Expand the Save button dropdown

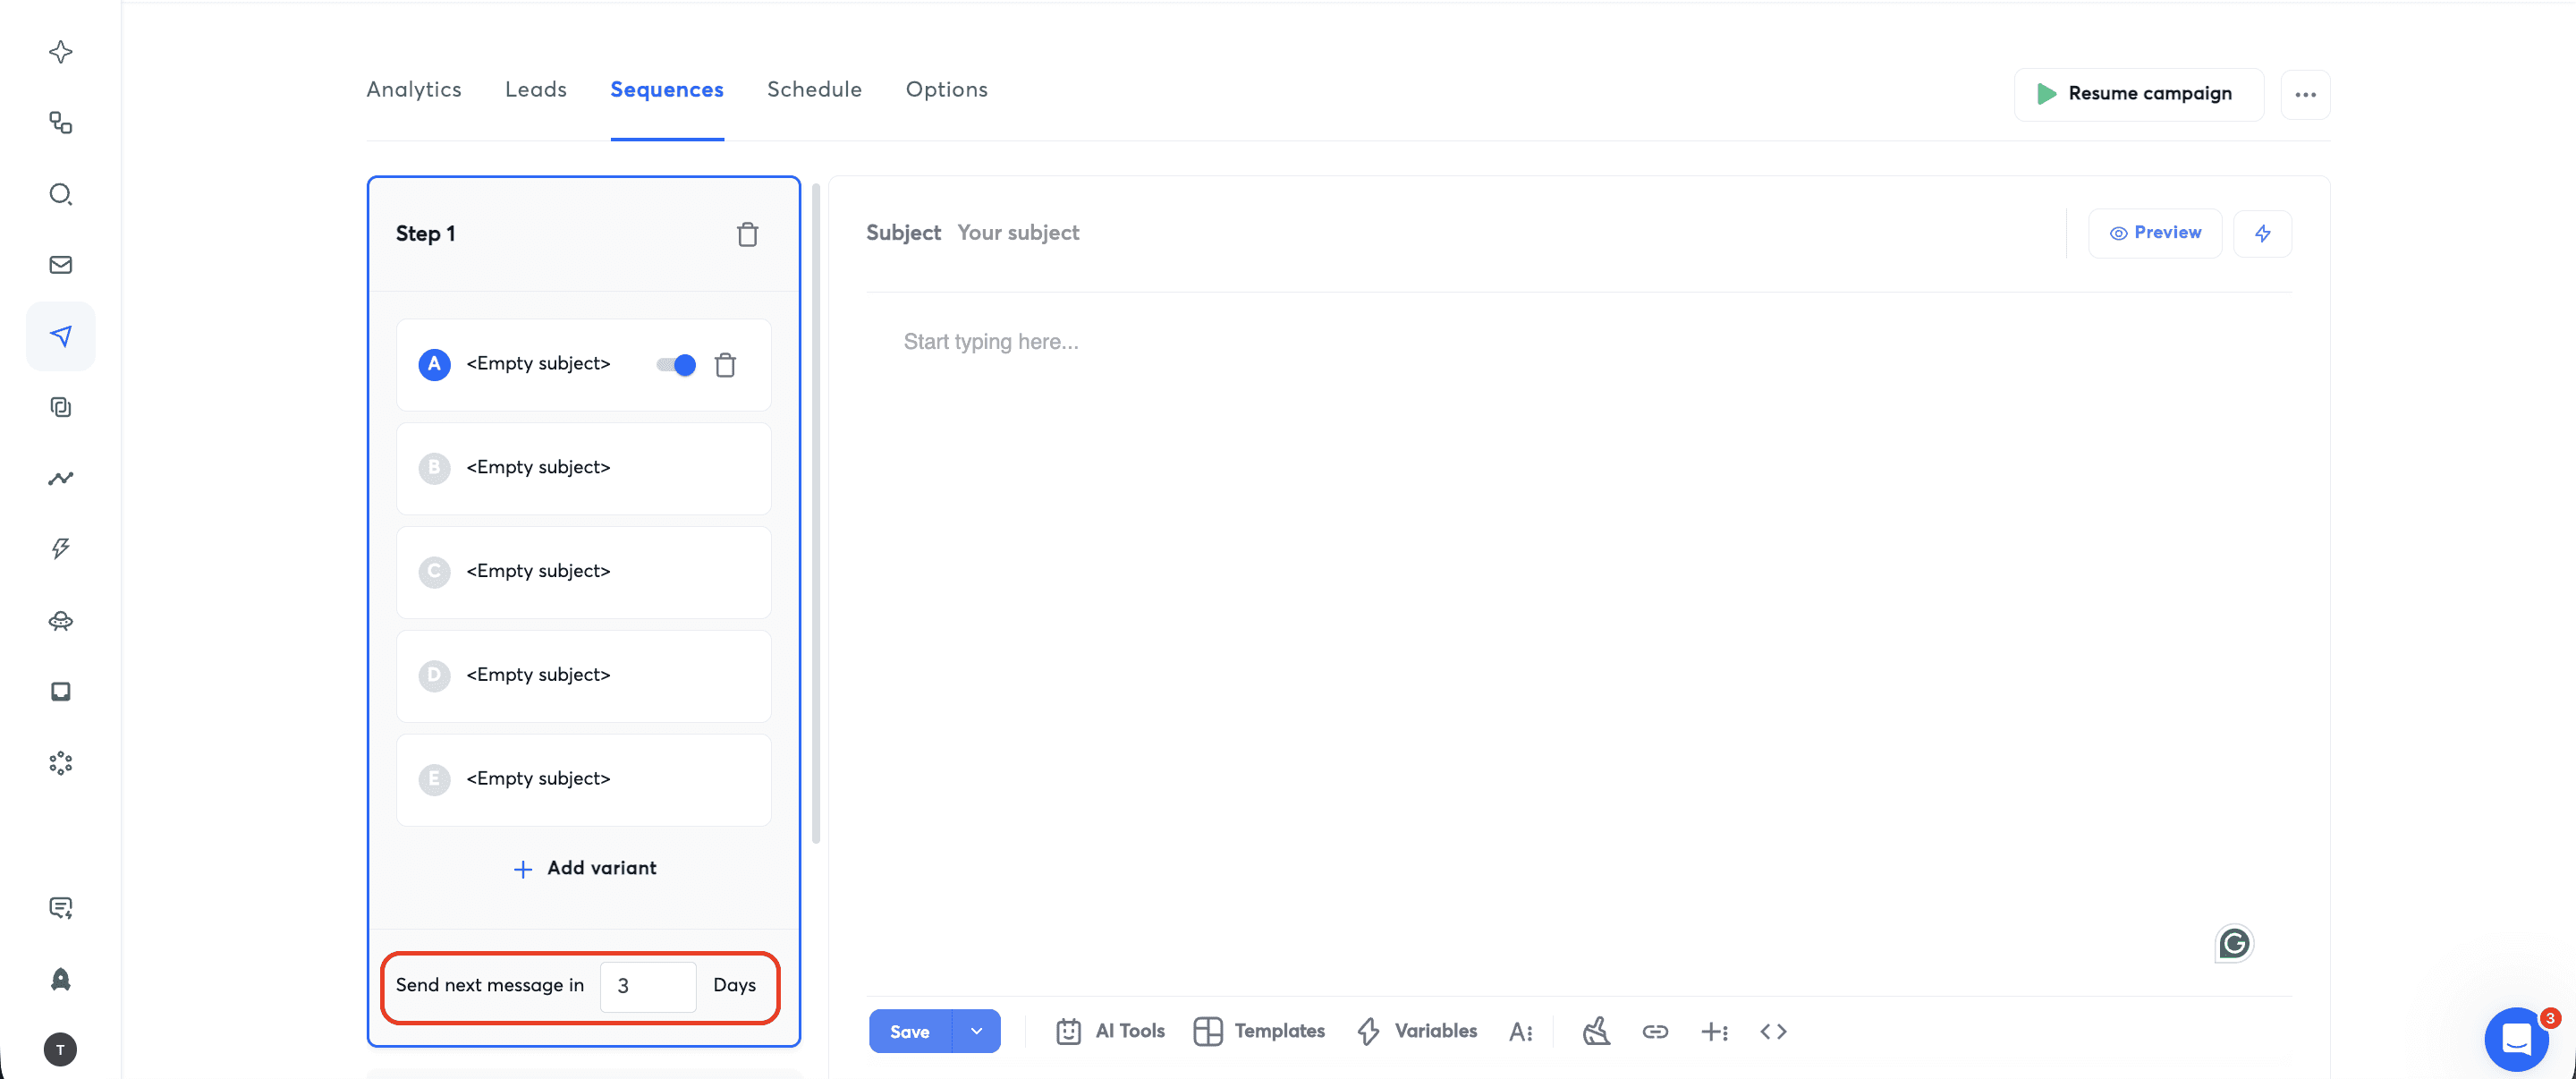[976, 1031]
